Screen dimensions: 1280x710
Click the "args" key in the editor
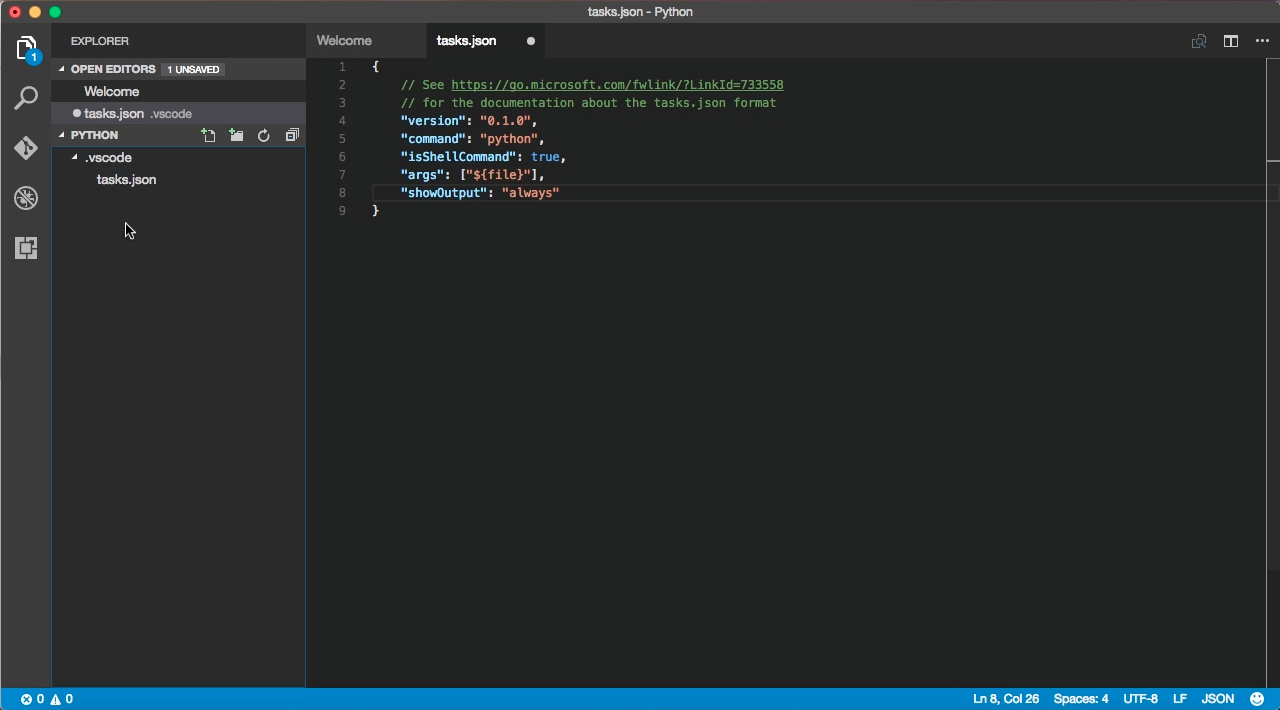423,175
